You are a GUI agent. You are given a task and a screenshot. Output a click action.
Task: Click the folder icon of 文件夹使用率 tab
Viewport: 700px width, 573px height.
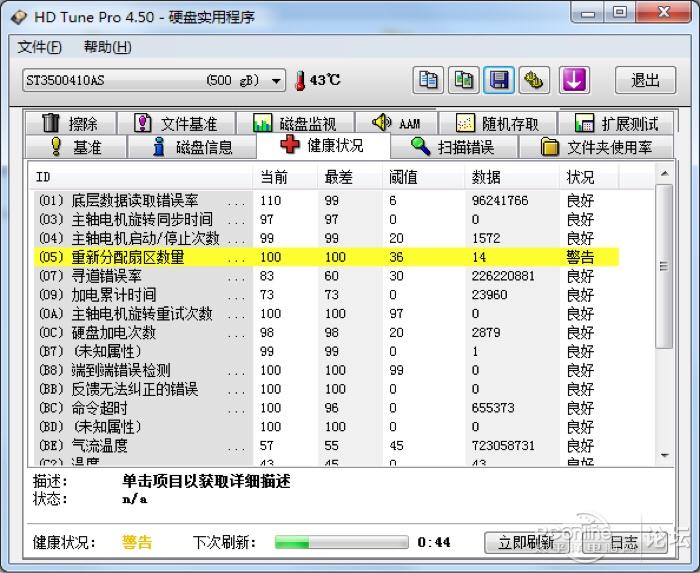[x=550, y=147]
